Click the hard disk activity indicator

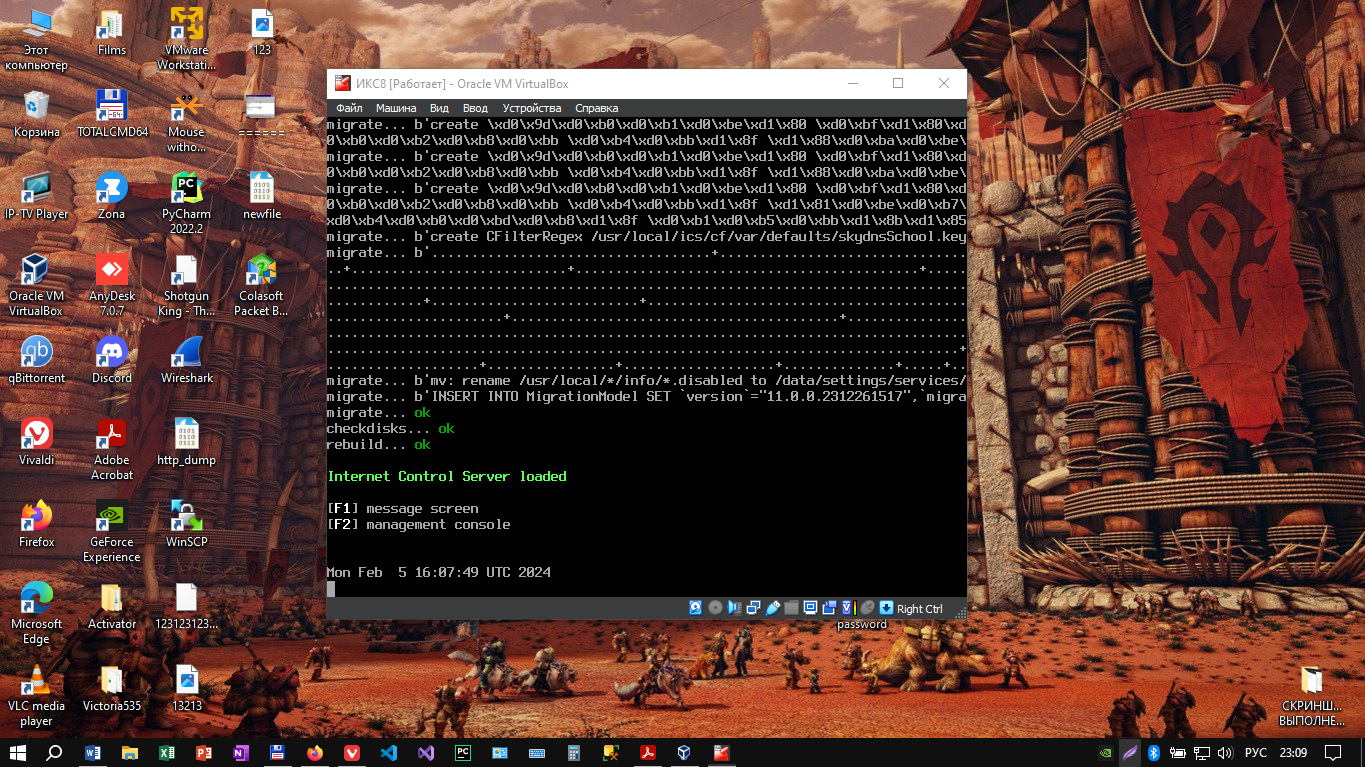pos(696,608)
